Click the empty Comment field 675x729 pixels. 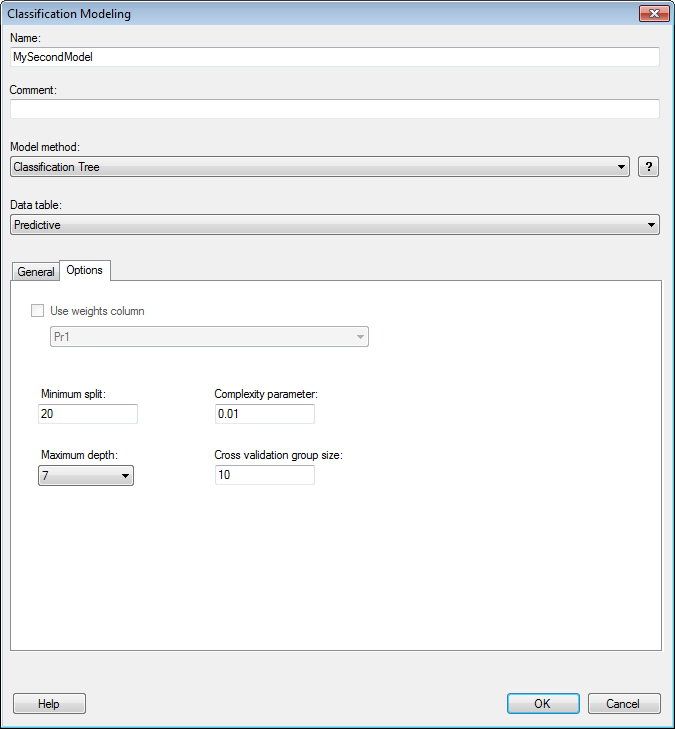pyautogui.click(x=335, y=109)
